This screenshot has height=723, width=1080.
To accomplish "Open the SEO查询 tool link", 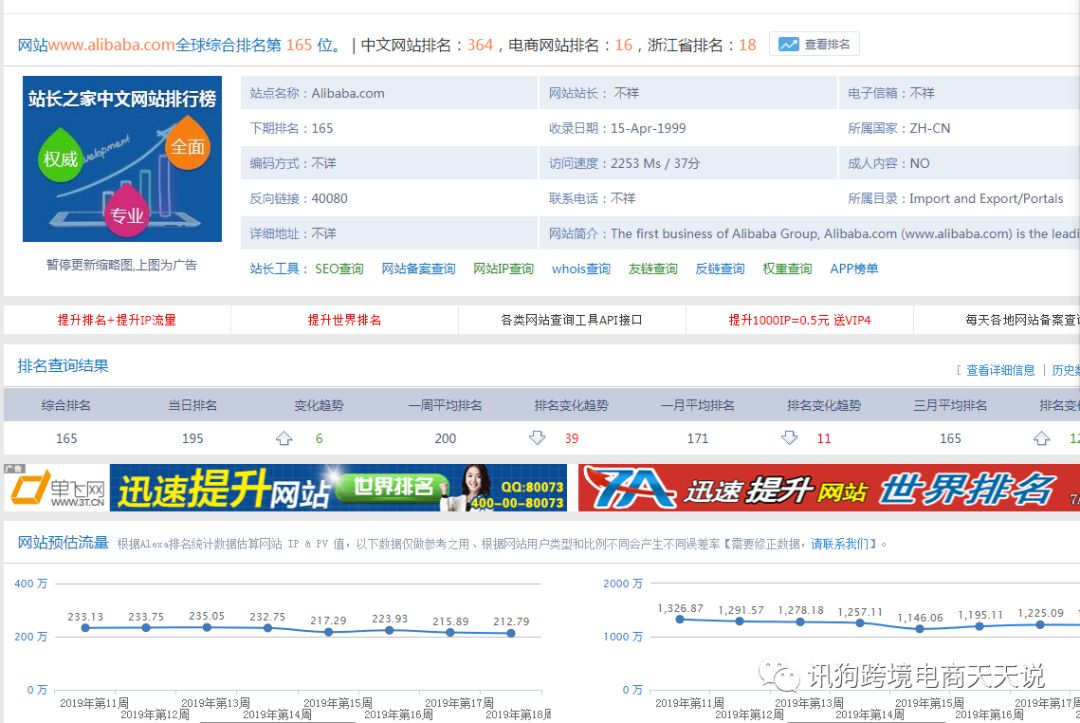I will (x=339, y=269).
